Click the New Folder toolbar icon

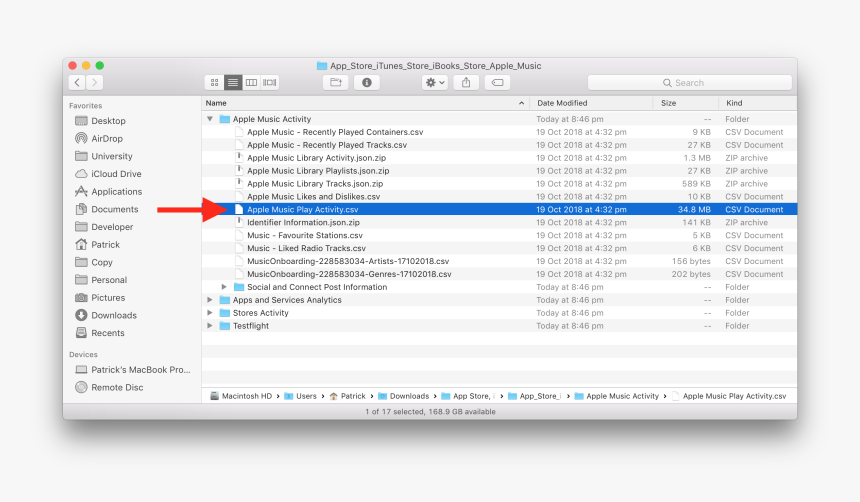336,83
